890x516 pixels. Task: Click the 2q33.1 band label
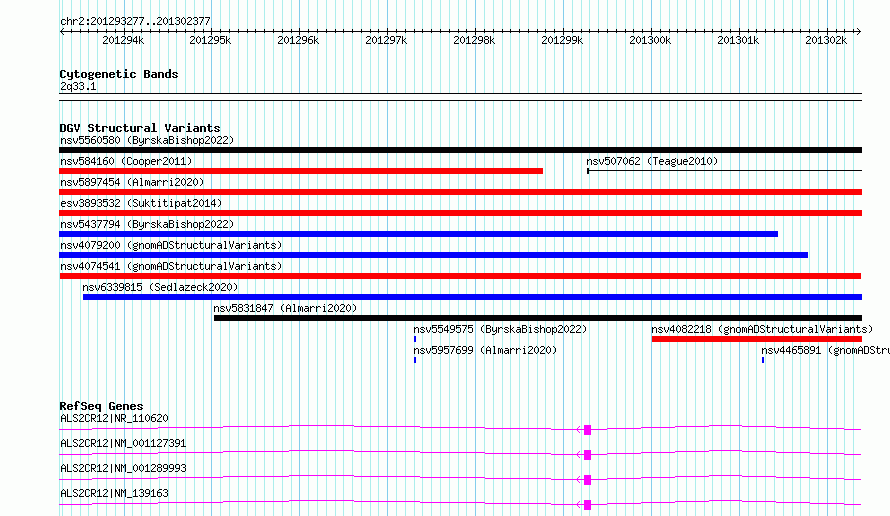[78, 86]
